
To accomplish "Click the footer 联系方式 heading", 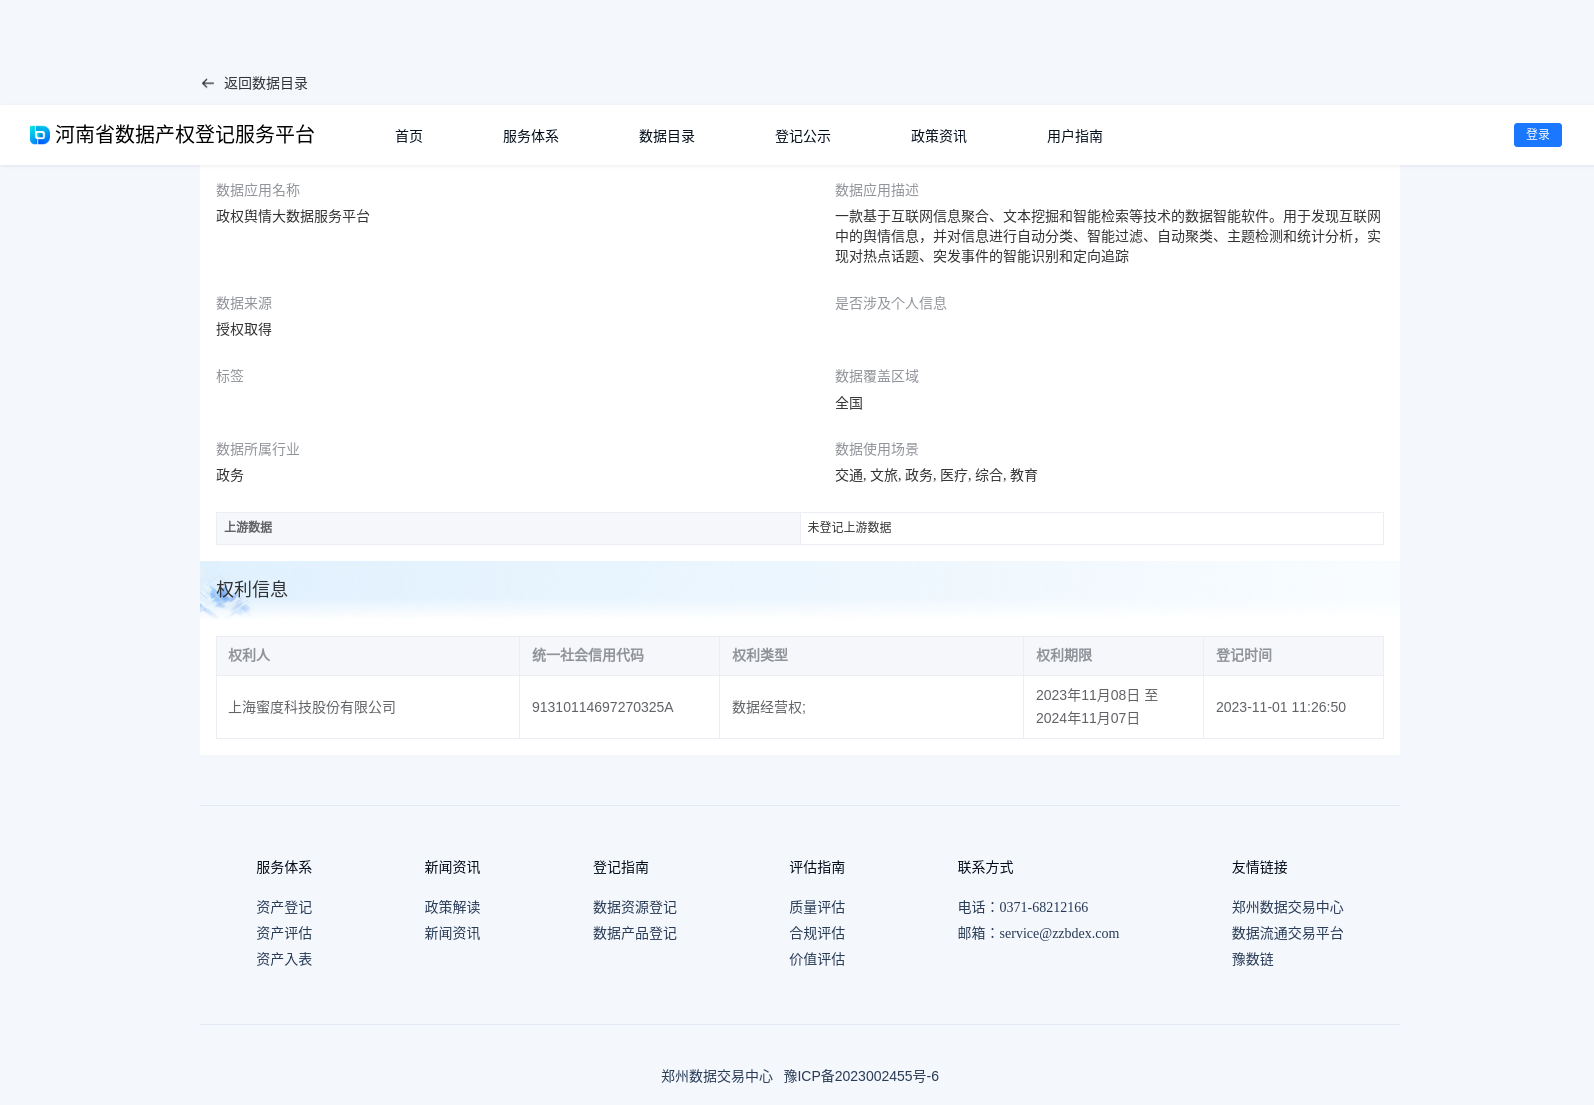I will point(986,867).
